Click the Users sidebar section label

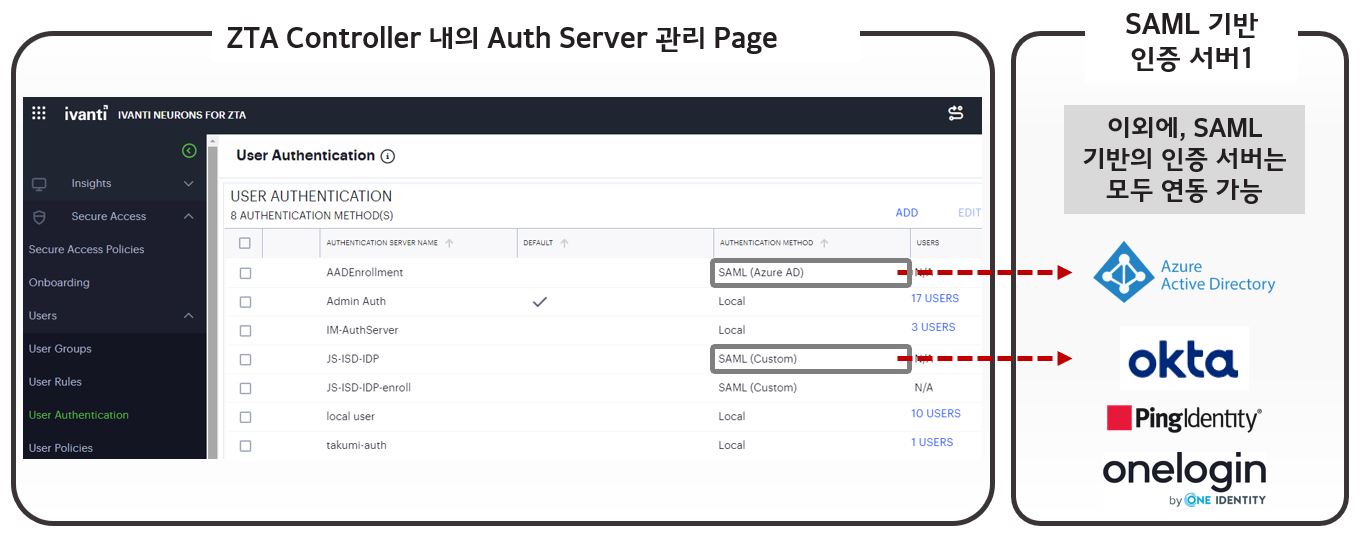coord(43,316)
